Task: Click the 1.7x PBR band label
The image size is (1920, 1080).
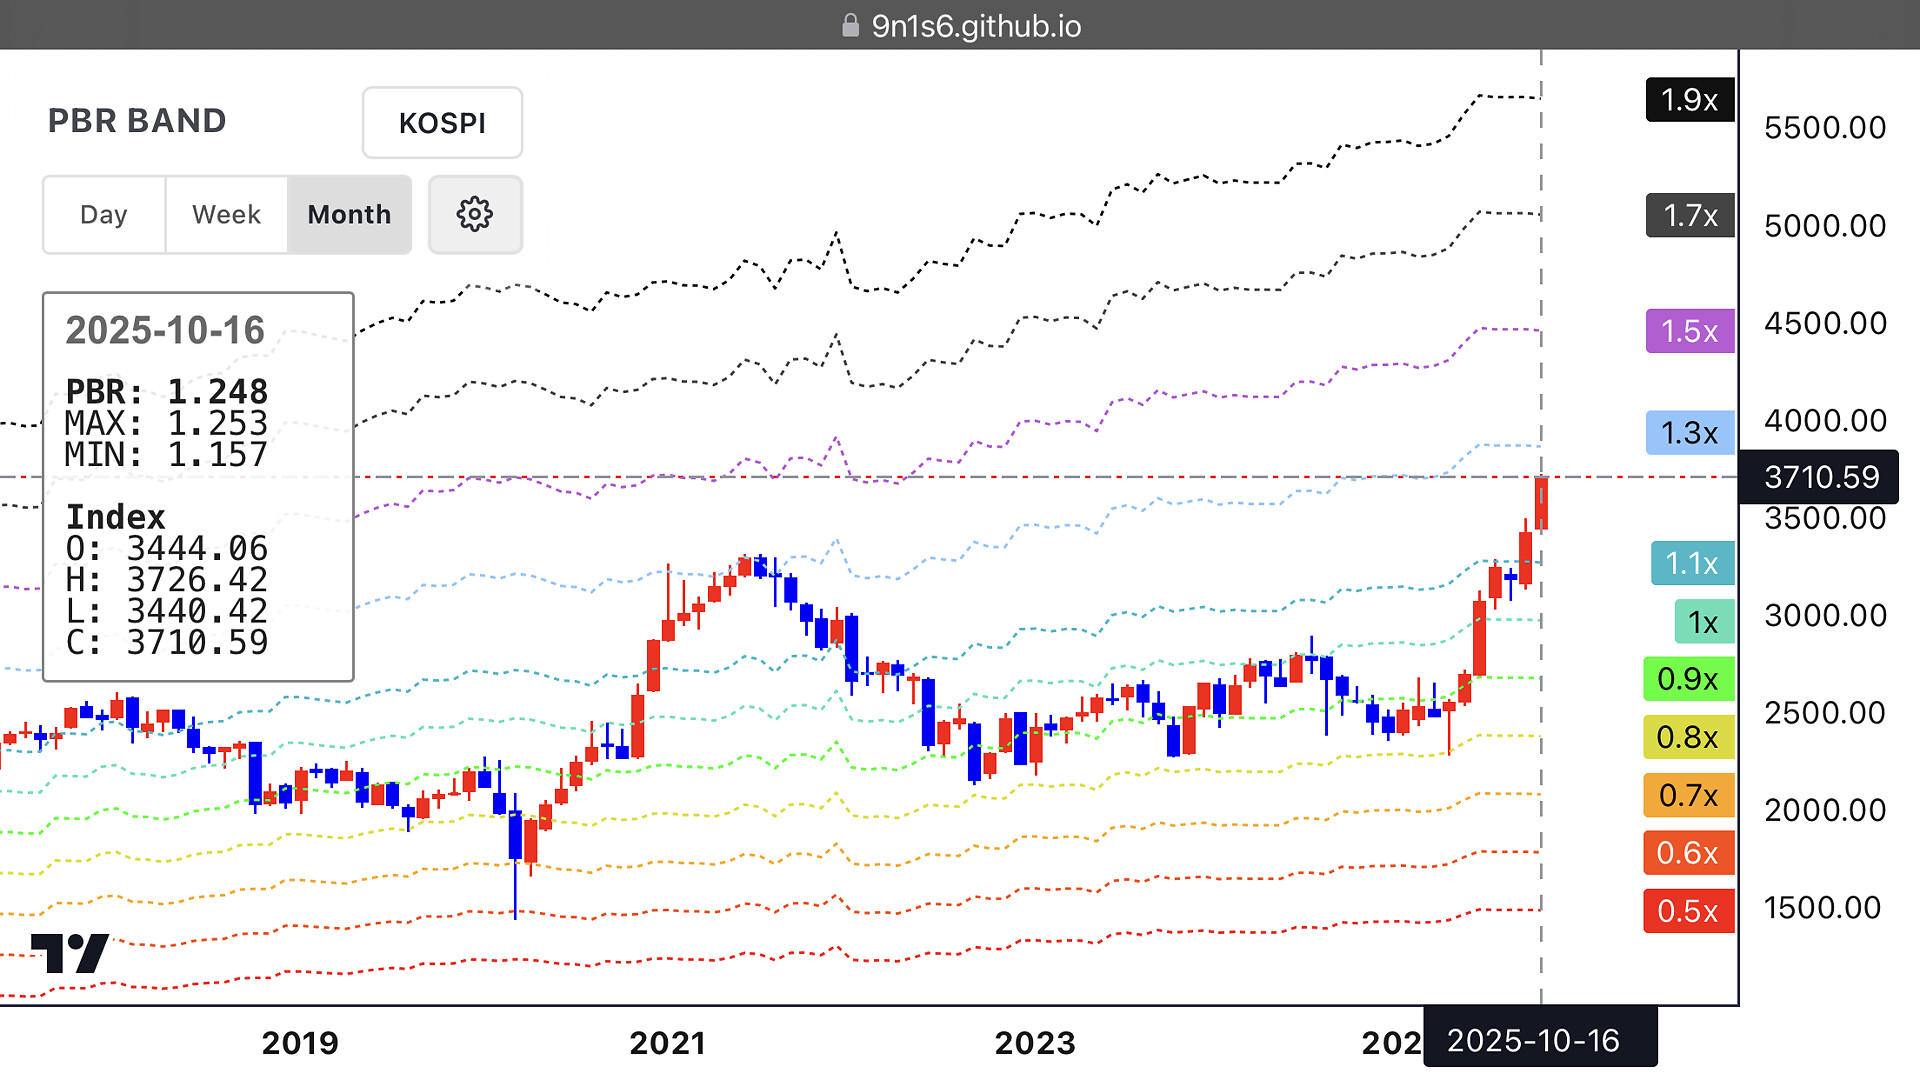Action: point(1689,215)
